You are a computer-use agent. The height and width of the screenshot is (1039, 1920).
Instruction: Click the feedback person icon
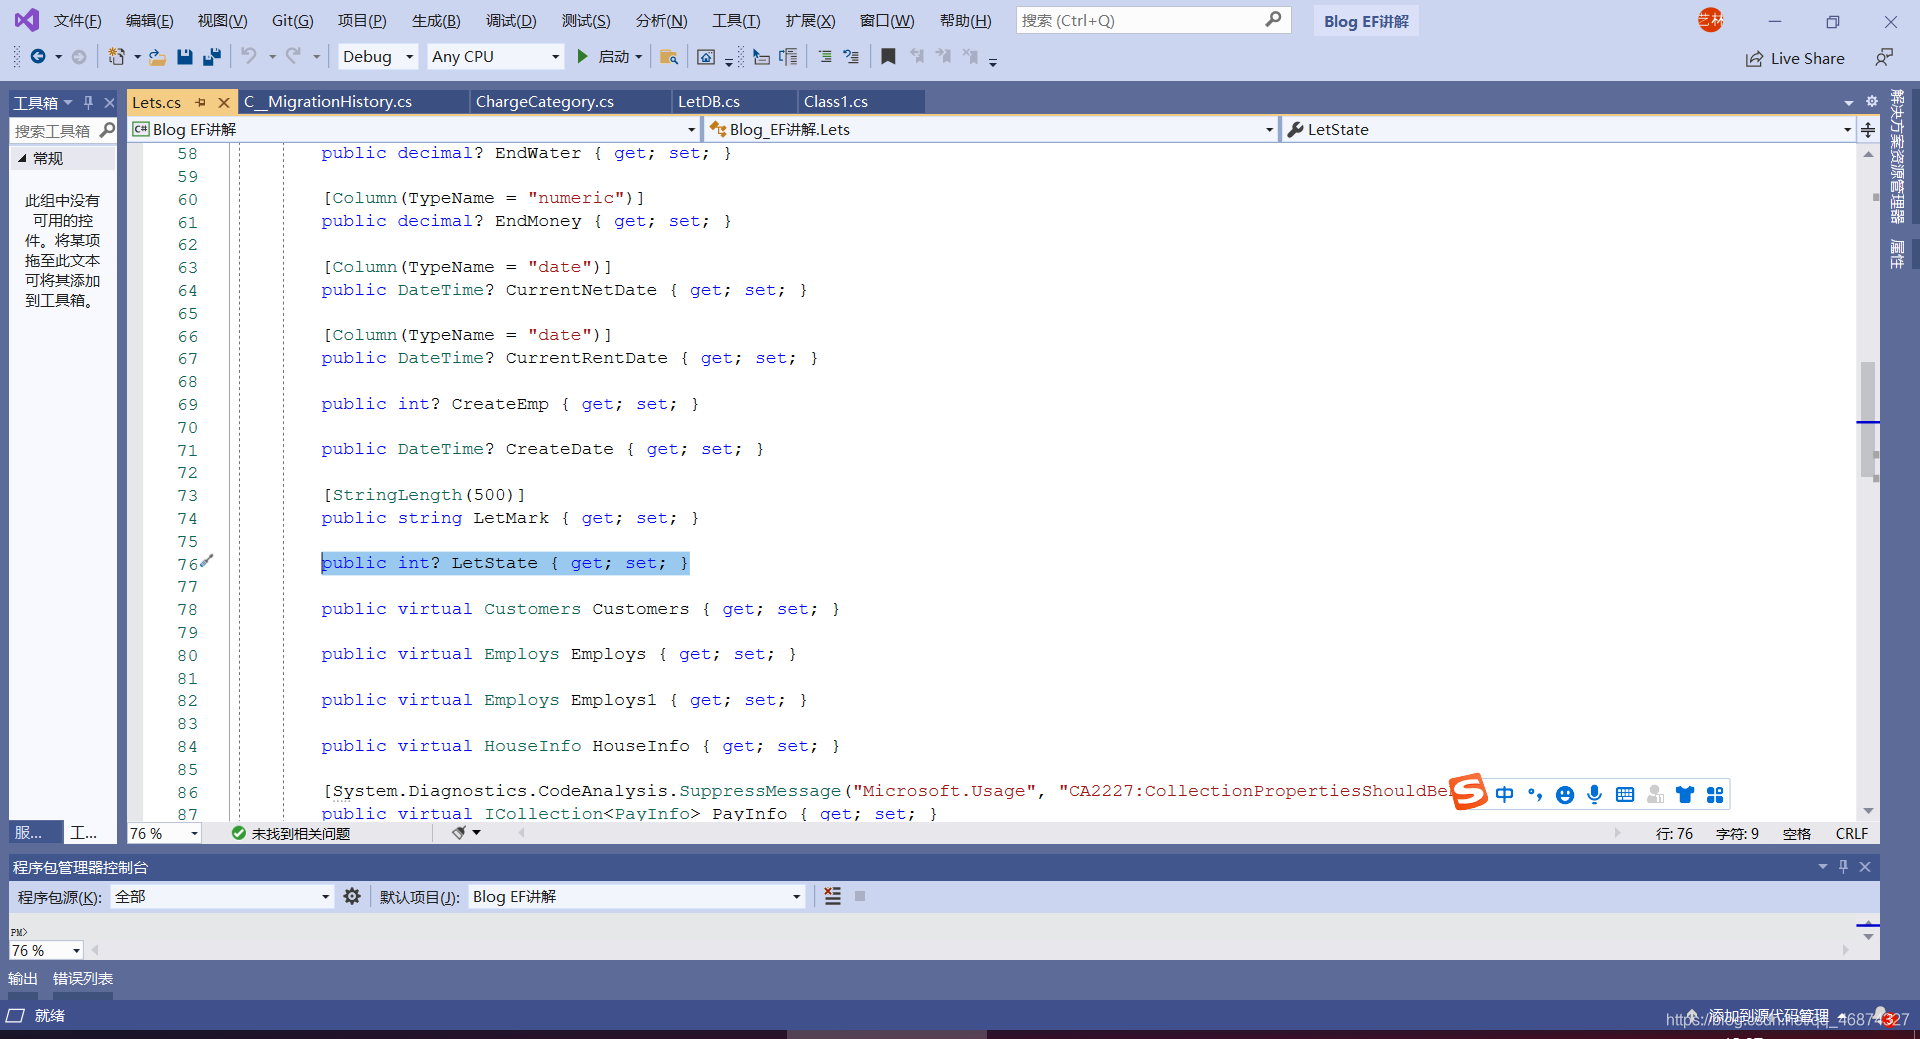pyautogui.click(x=1884, y=58)
